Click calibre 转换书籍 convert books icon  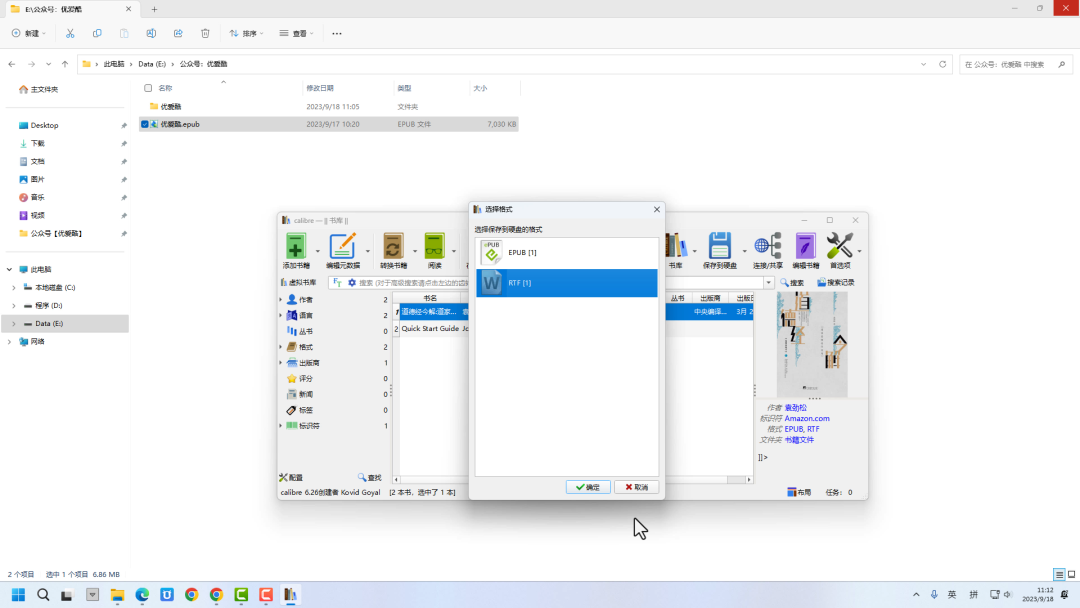pos(393,251)
